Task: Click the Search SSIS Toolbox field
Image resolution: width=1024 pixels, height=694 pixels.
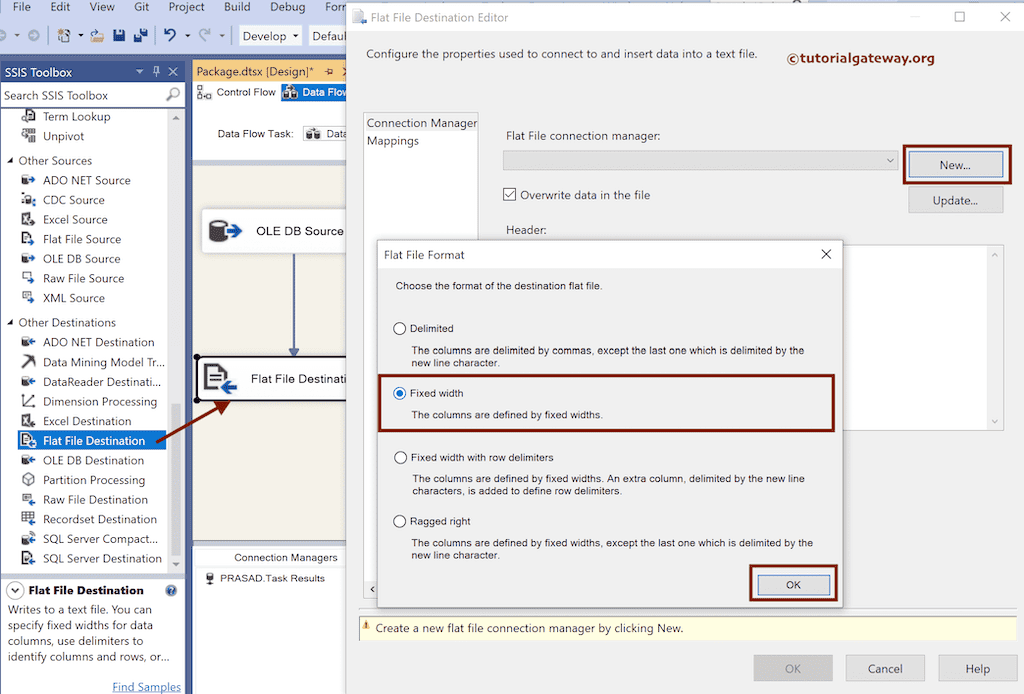Action: [x=85, y=95]
